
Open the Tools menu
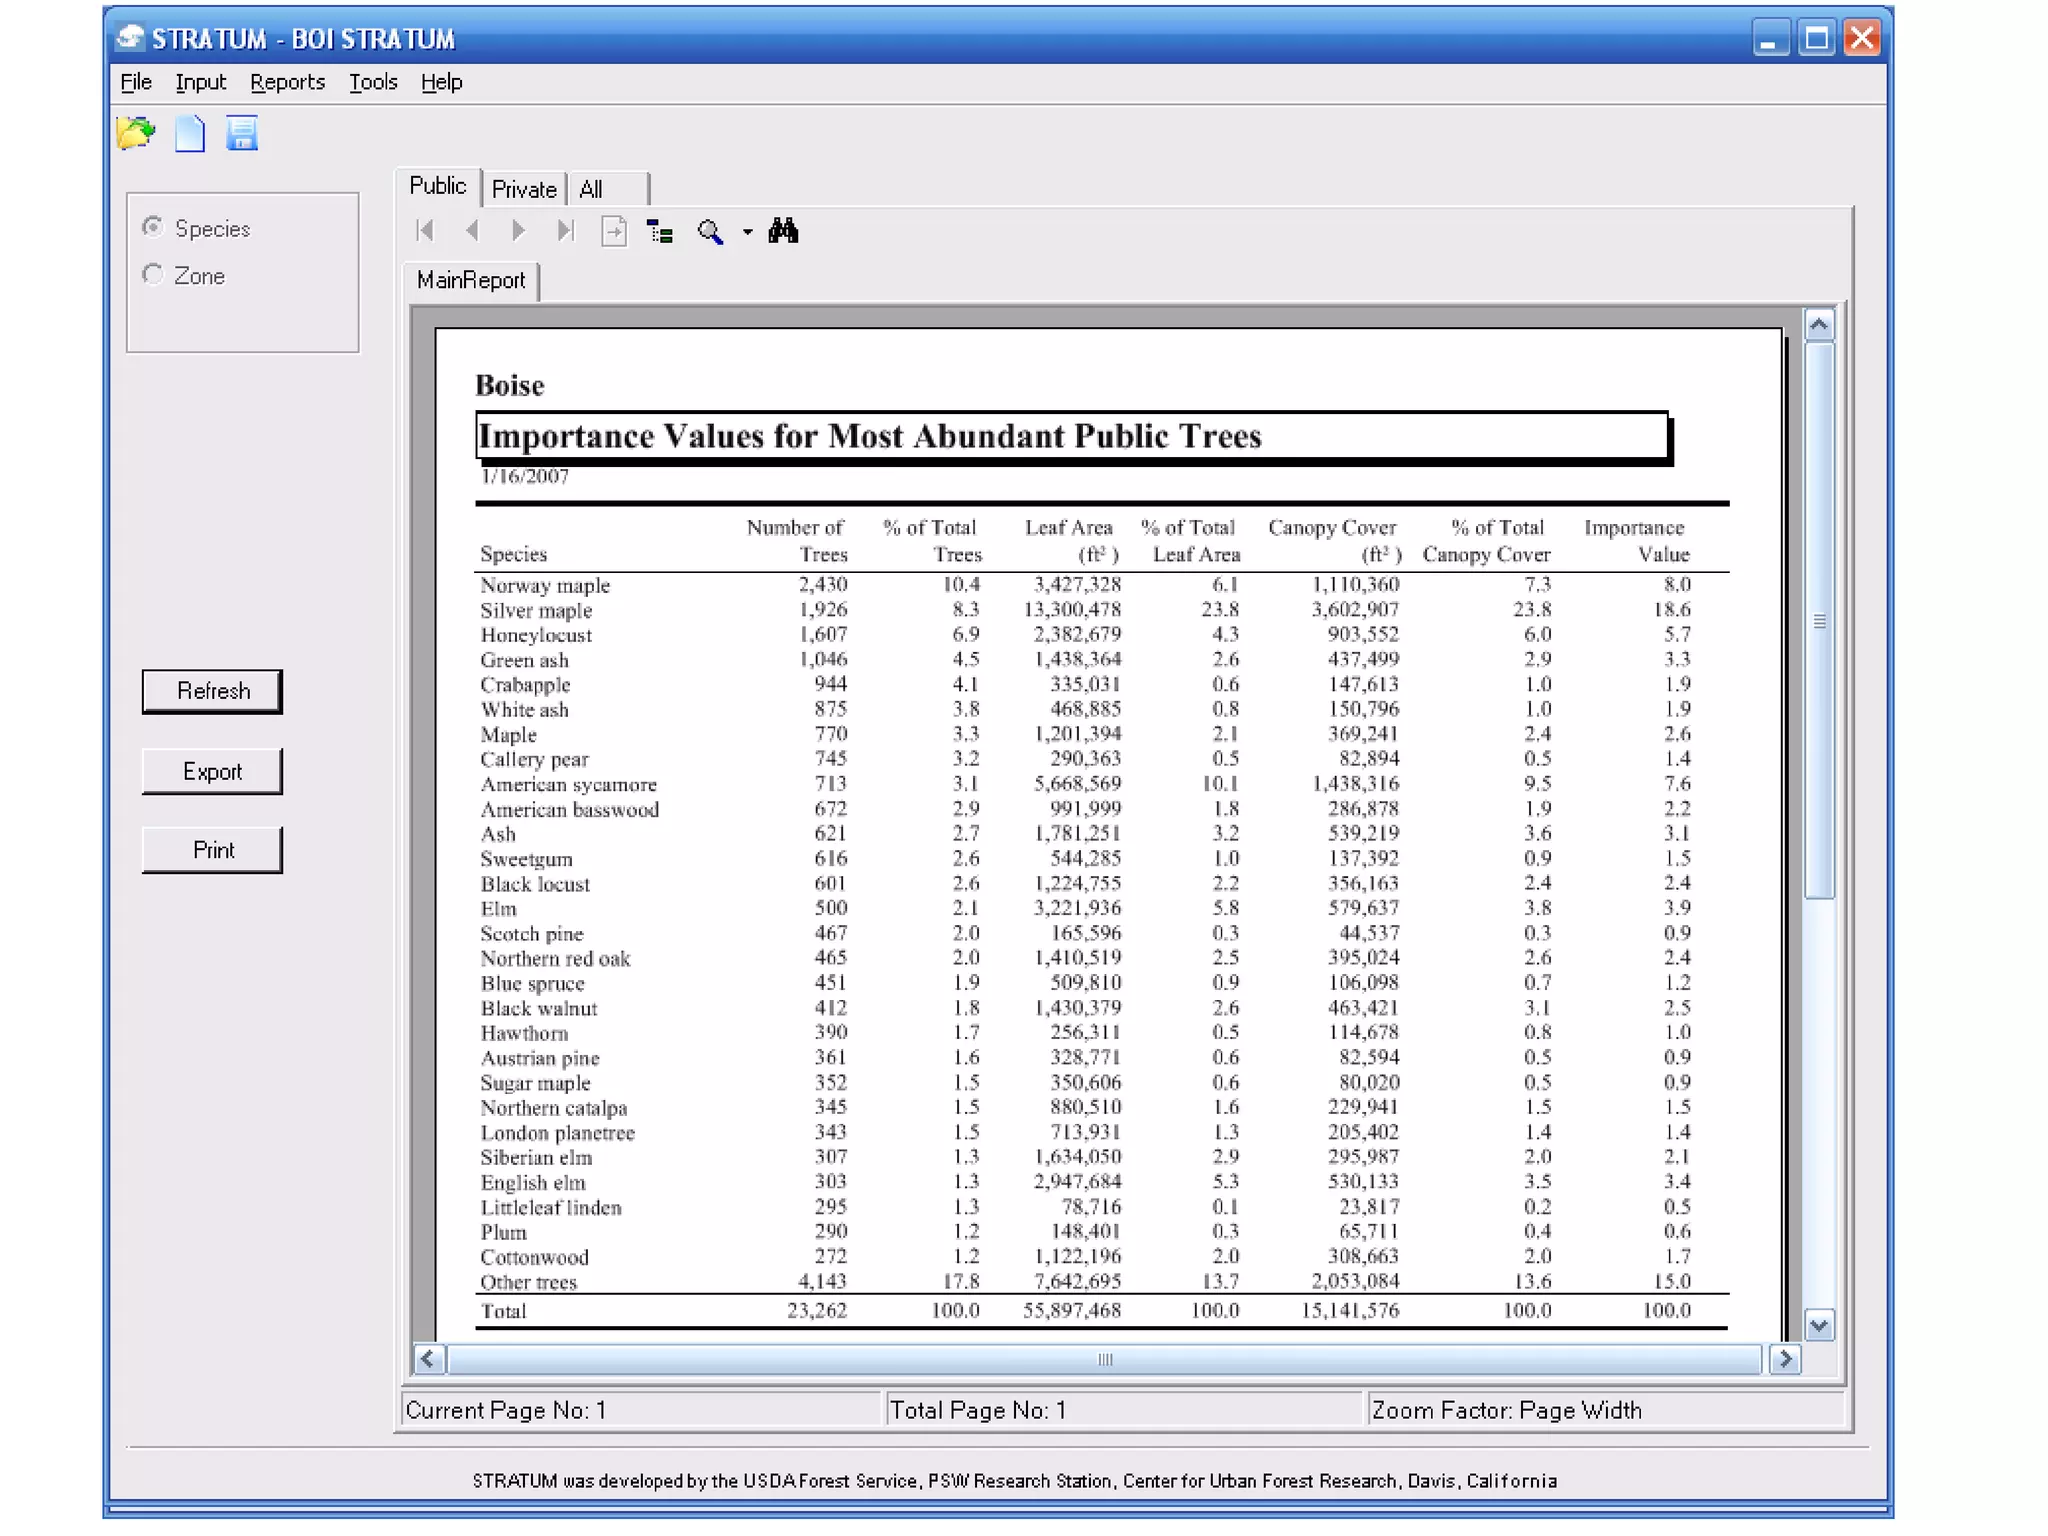[x=373, y=82]
